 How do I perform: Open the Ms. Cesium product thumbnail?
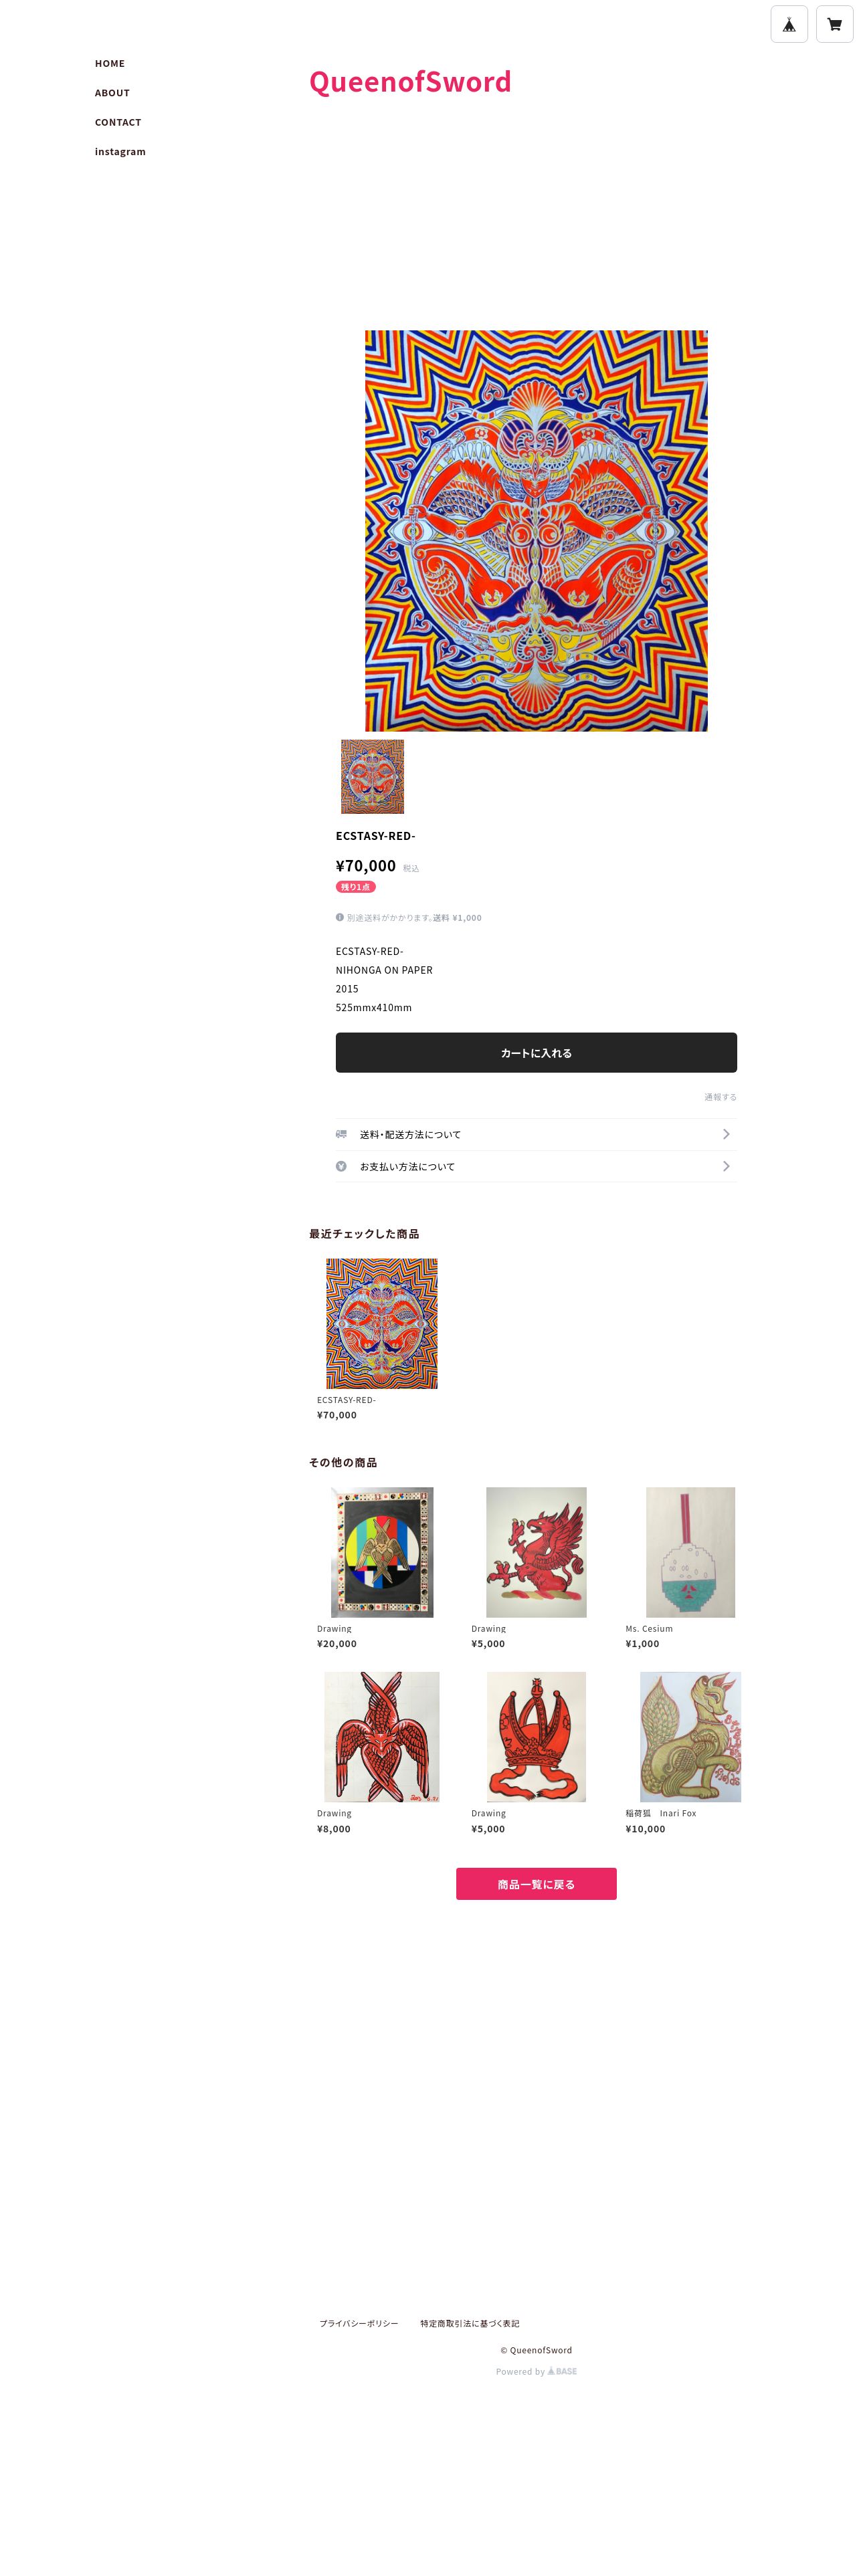click(x=690, y=1552)
